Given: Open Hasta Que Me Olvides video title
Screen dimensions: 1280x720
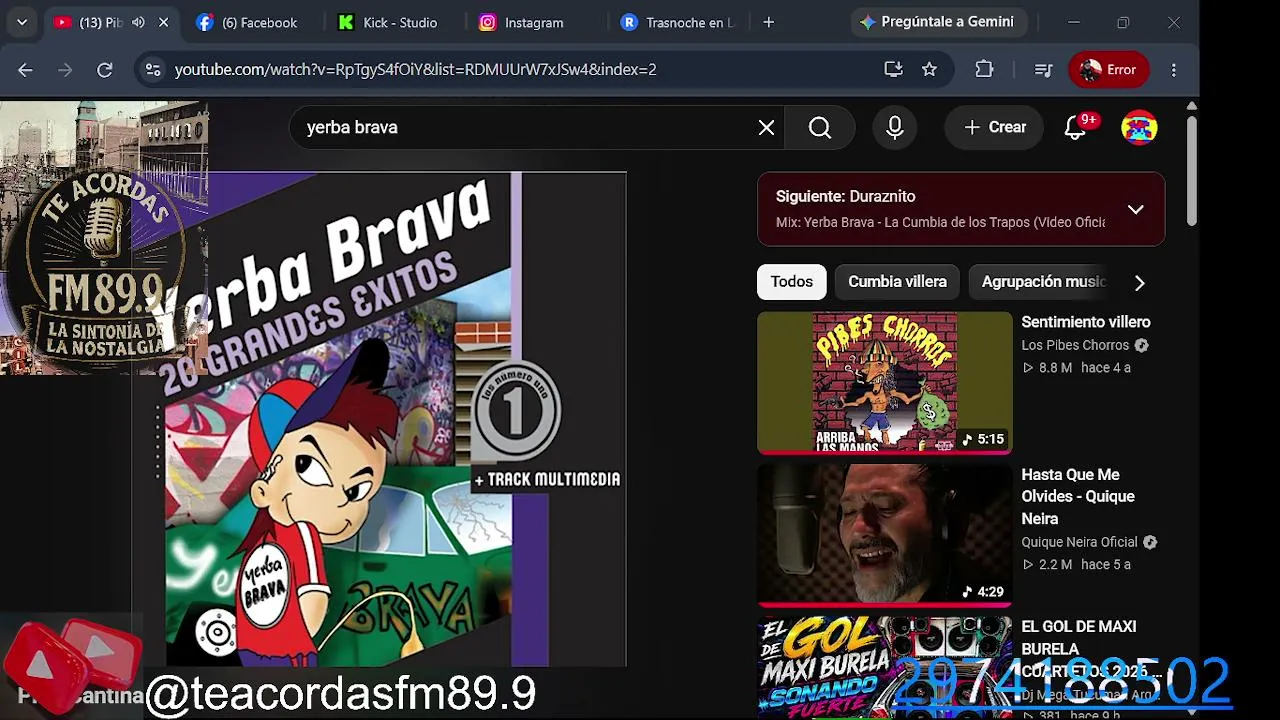Looking at the screenshot, I should pos(1078,496).
